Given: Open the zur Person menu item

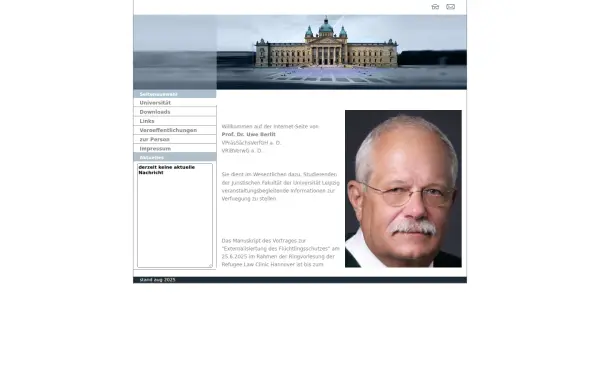Looking at the screenshot, I should 174,140.
